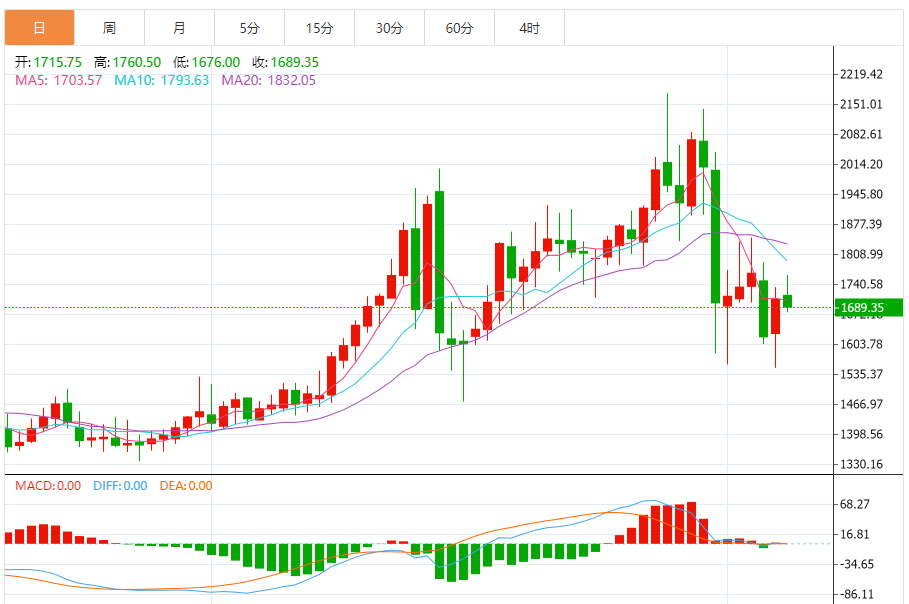
Task: Click the MA10 1793.63 indicator label
Action: [x=161, y=80]
